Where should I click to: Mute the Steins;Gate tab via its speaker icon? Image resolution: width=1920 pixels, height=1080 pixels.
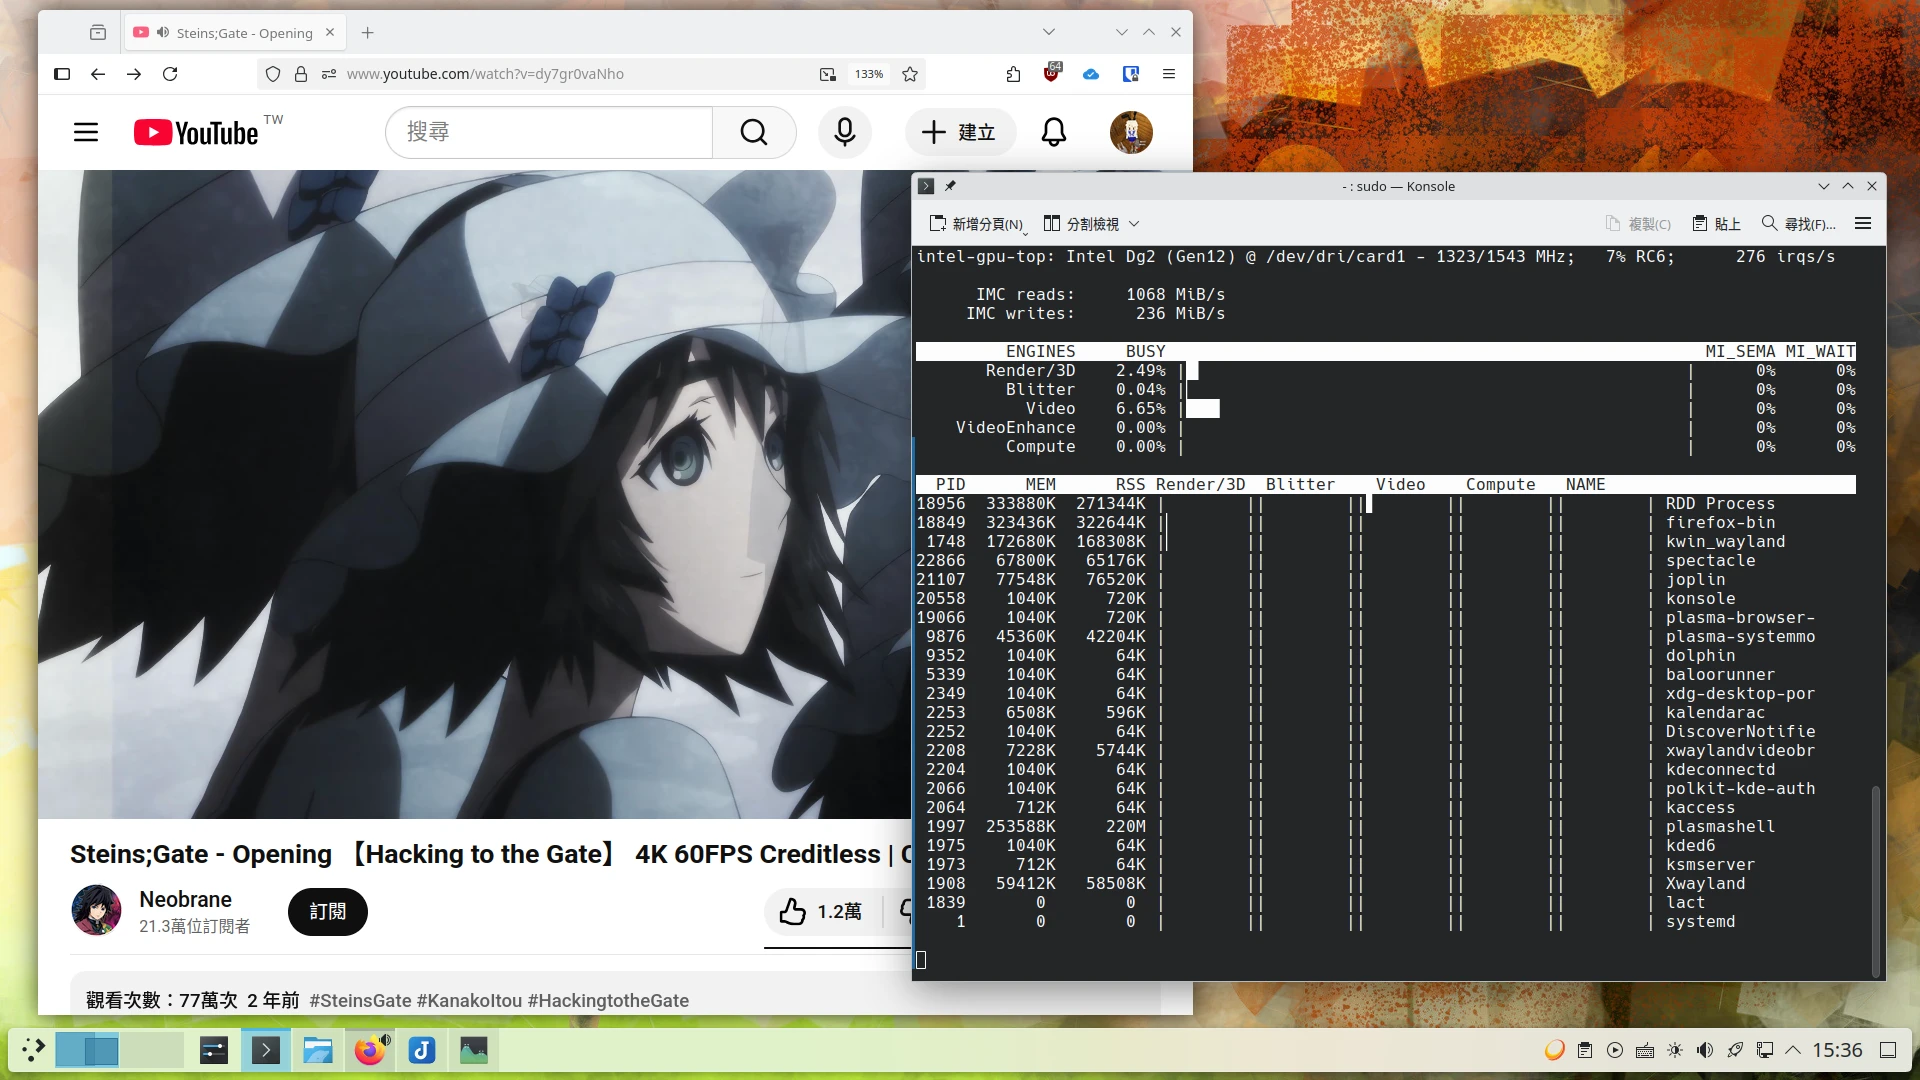(163, 32)
